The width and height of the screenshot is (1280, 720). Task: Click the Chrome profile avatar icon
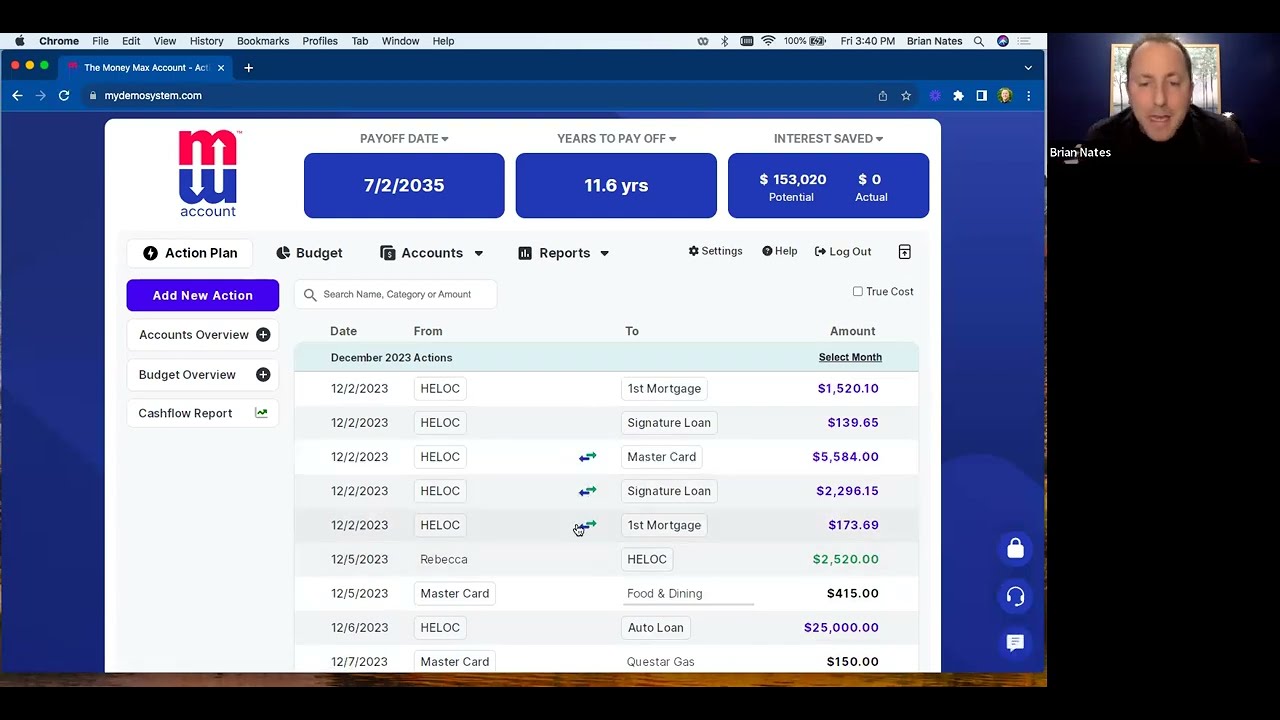point(1005,96)
